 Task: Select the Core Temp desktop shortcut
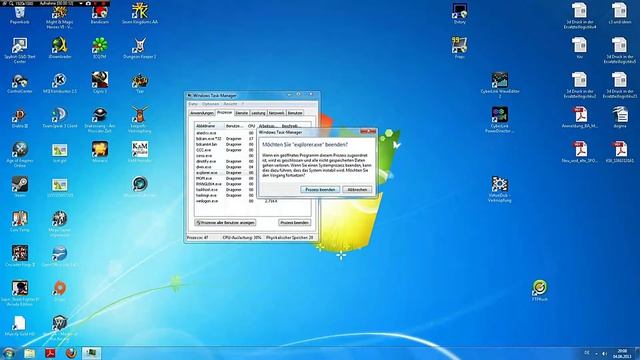20,222
